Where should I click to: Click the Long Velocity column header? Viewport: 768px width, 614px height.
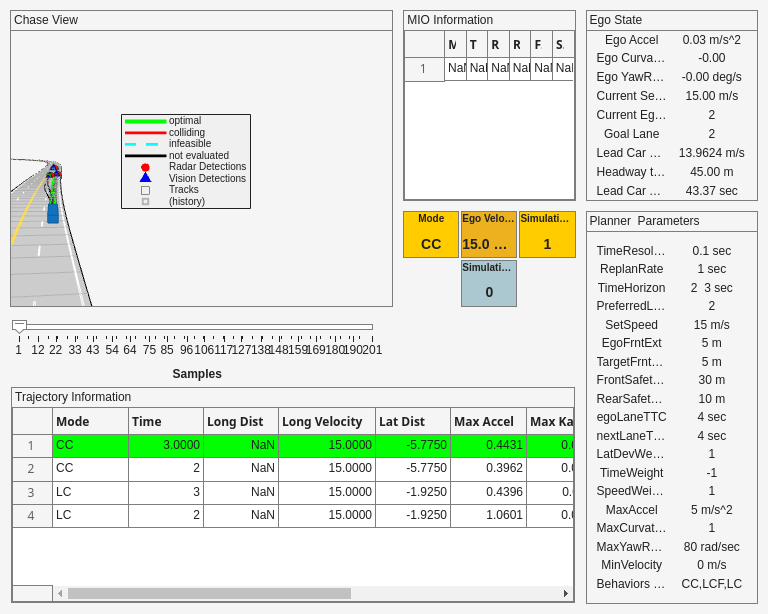point(326,422)
